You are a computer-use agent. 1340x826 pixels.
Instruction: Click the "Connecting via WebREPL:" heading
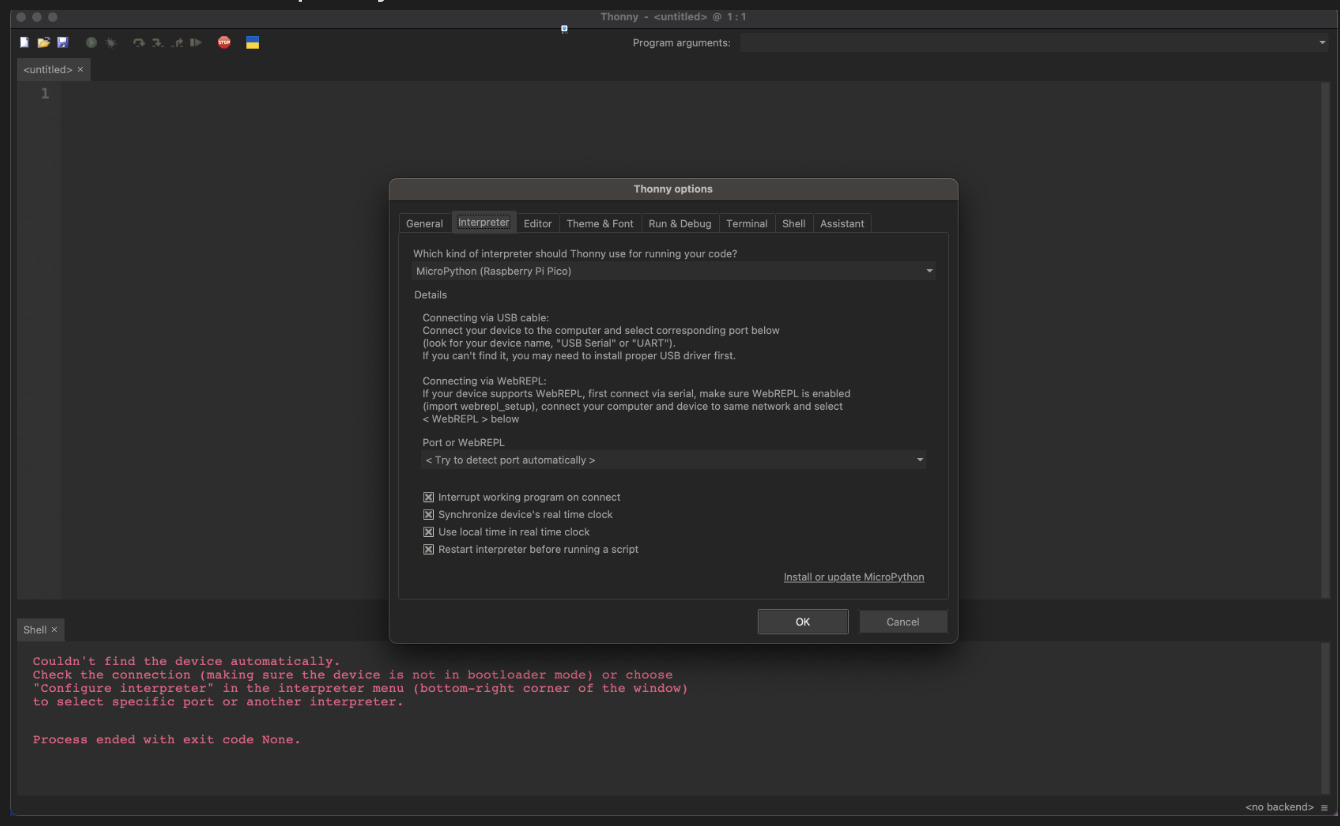tap(485, 381)
